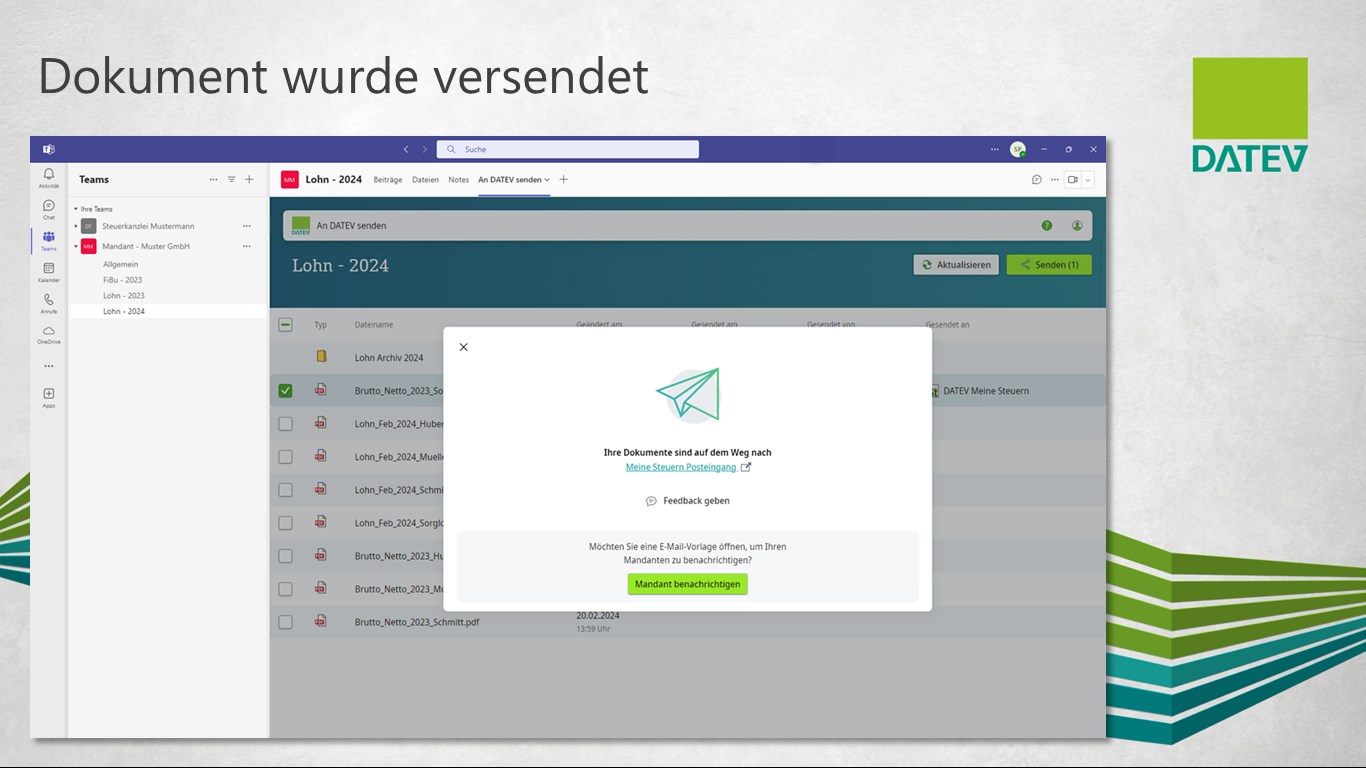Go back with the left arrow
Viewport: 1366px width, 768px height.
pyautogui.click(x=406, y=149)
